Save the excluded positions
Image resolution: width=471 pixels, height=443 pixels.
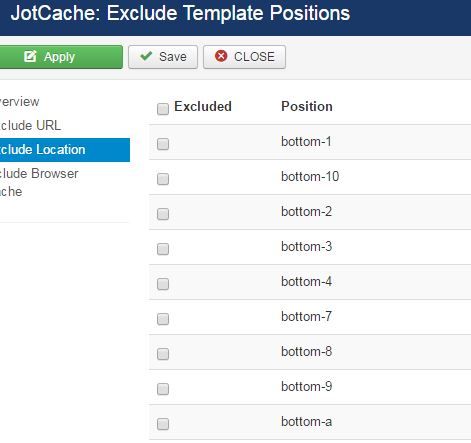(x=163, y=57)
